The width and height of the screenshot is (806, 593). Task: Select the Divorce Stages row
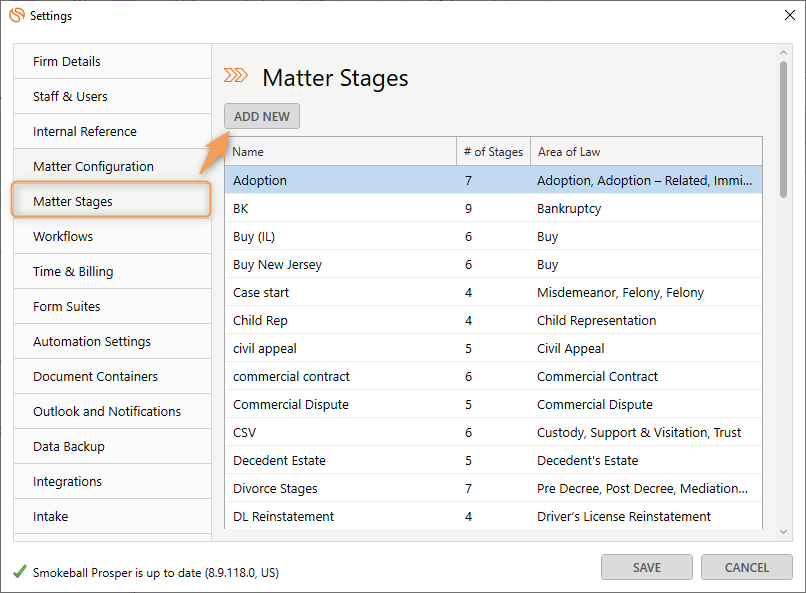click(x=493, y=488)
